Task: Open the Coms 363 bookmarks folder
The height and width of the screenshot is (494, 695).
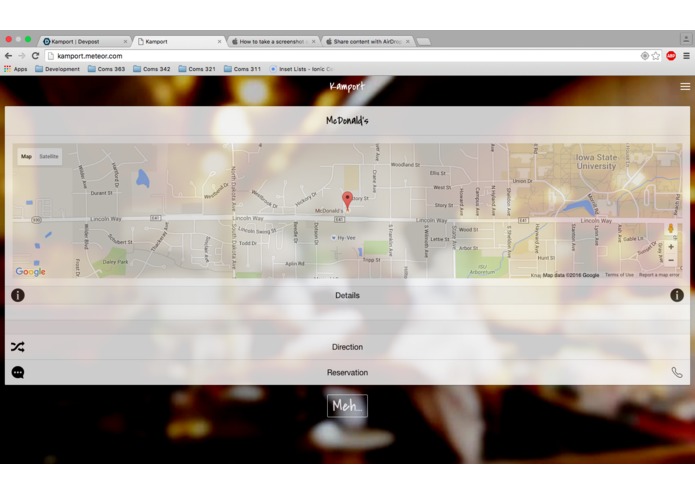Action: pyautogui.click(x=106, y=69)
